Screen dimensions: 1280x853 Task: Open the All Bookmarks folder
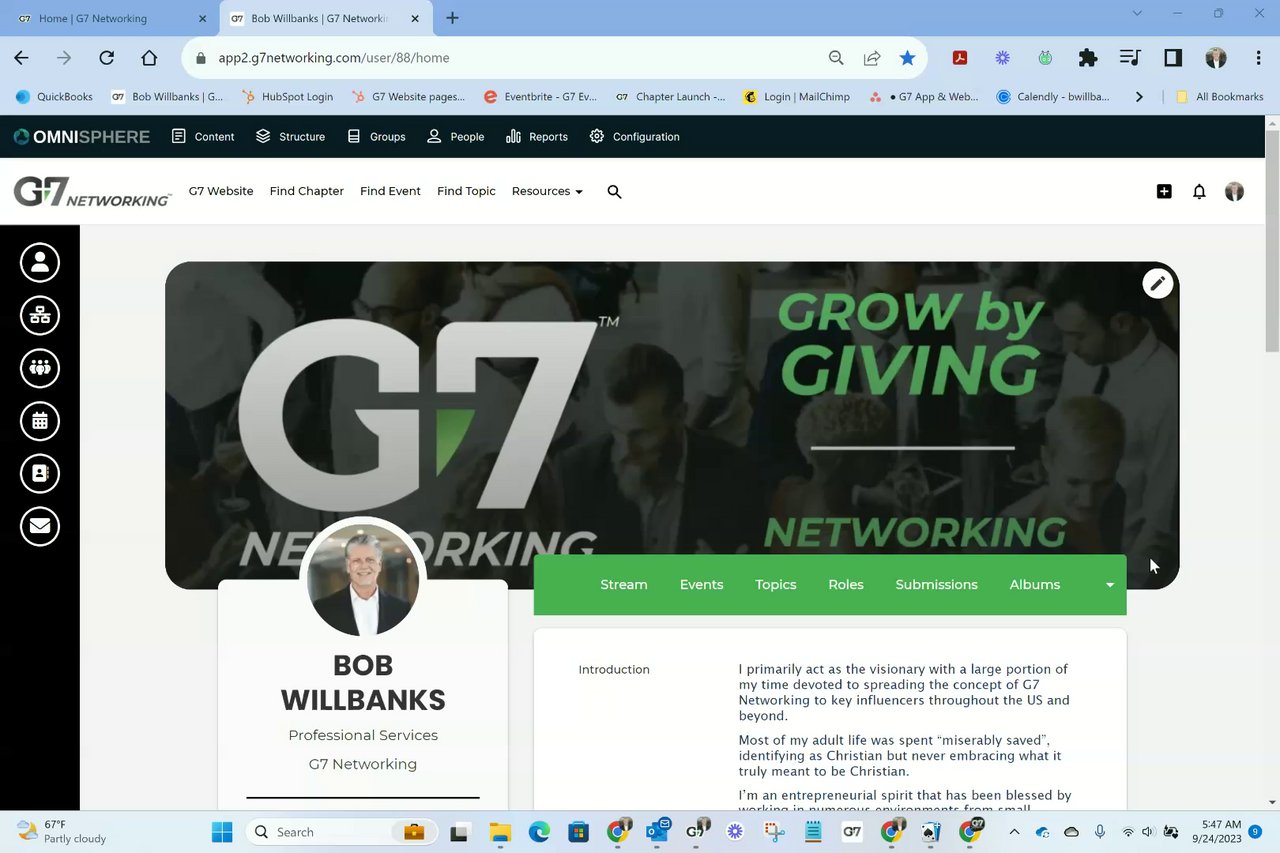click(1220, 97)
